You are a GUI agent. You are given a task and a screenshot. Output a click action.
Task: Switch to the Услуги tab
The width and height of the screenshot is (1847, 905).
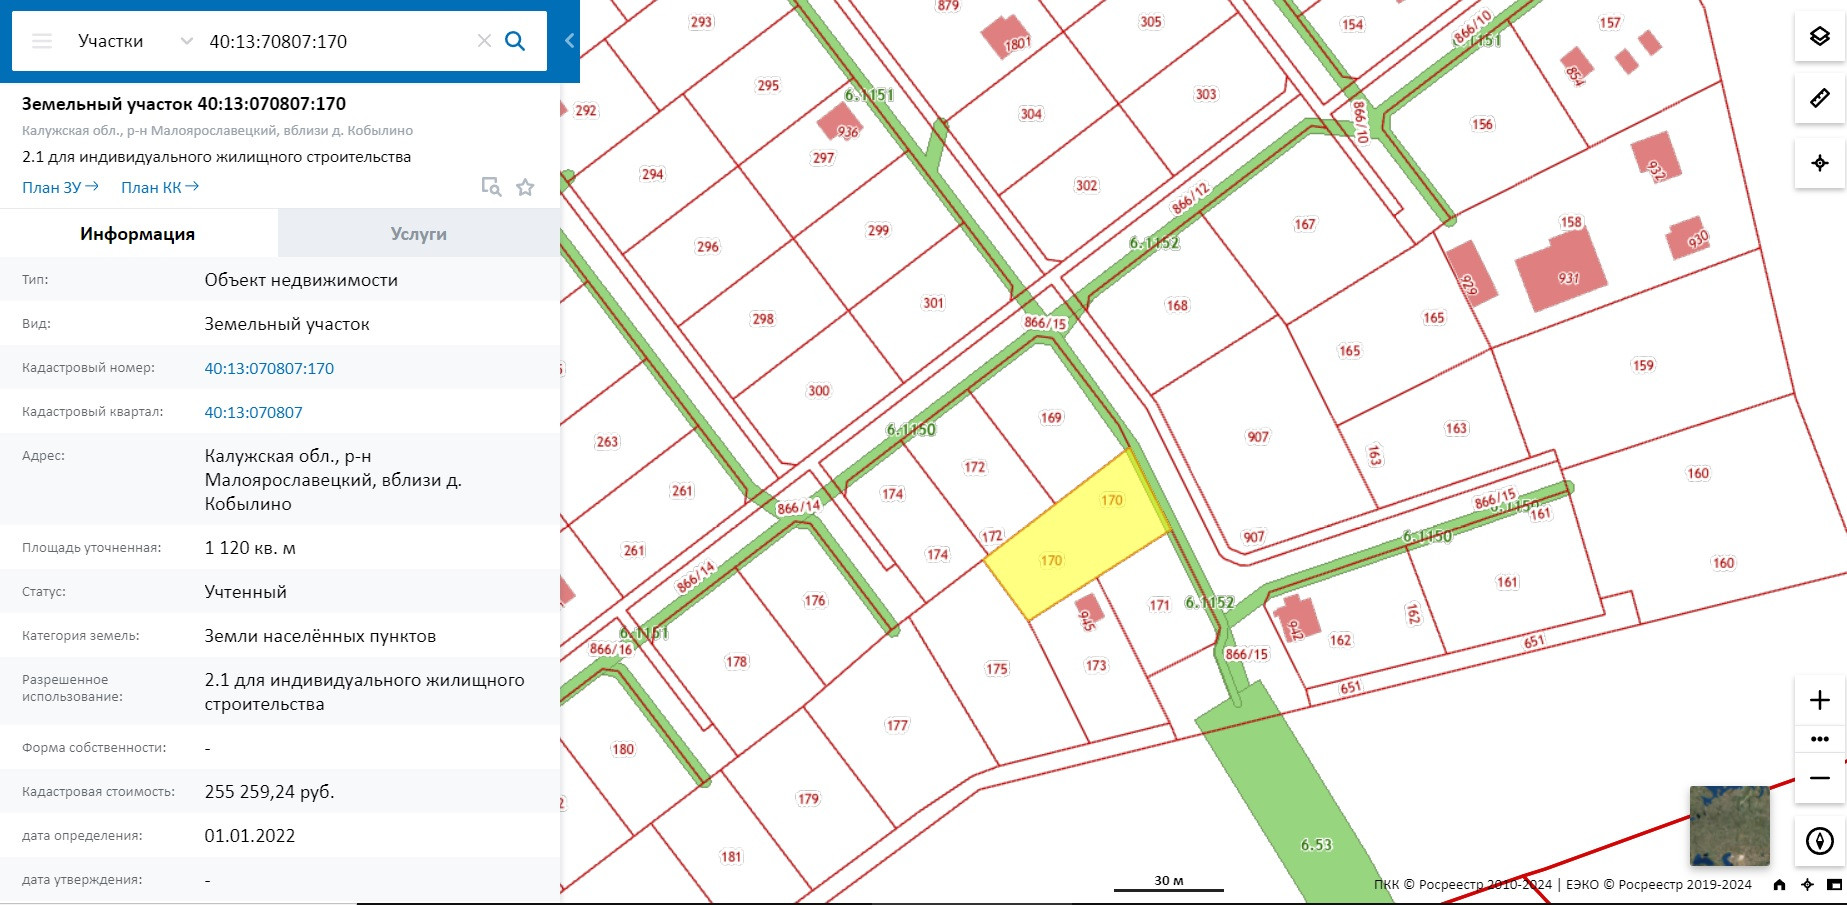[x=419, y=234]
